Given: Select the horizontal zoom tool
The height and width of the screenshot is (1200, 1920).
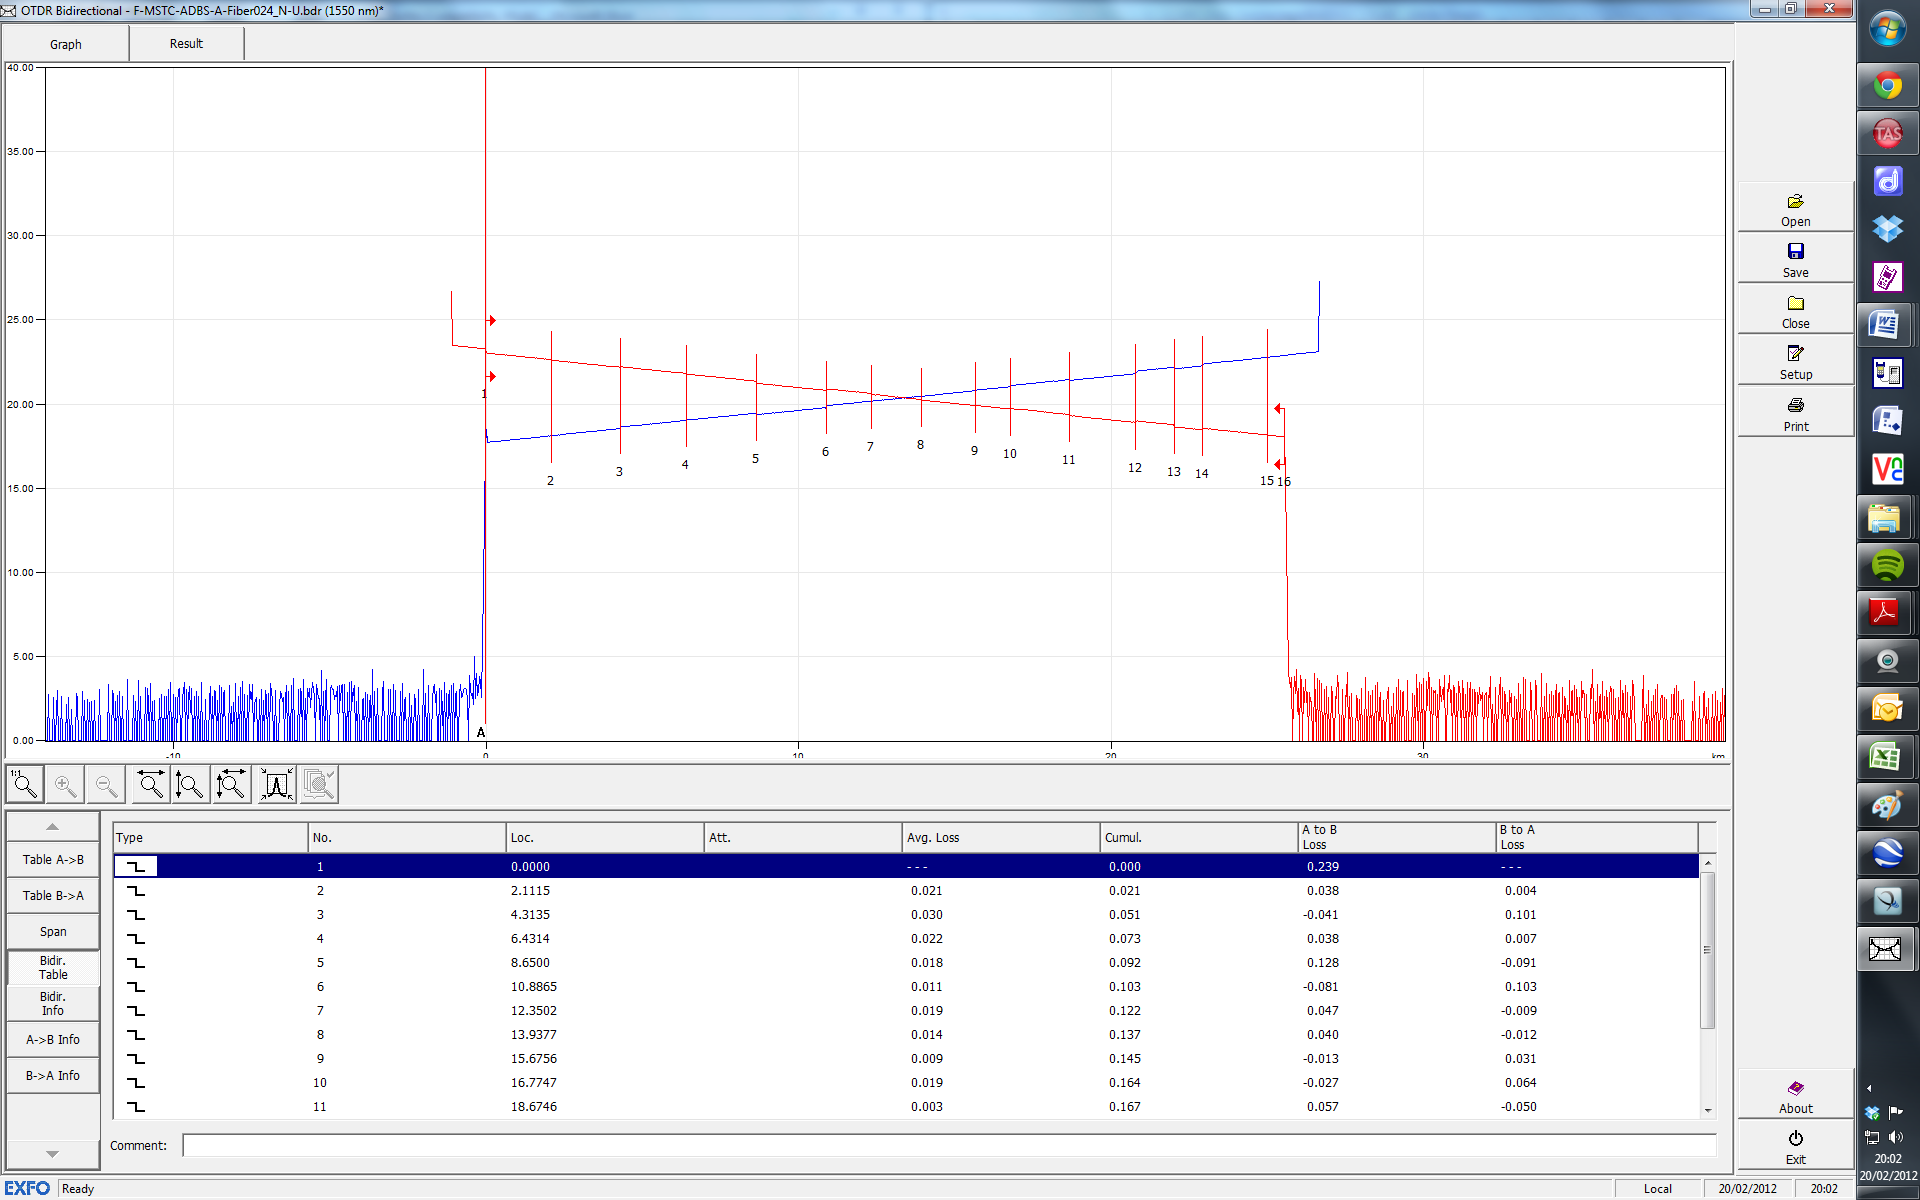Looking at the screenshot, I should point(151,785).
